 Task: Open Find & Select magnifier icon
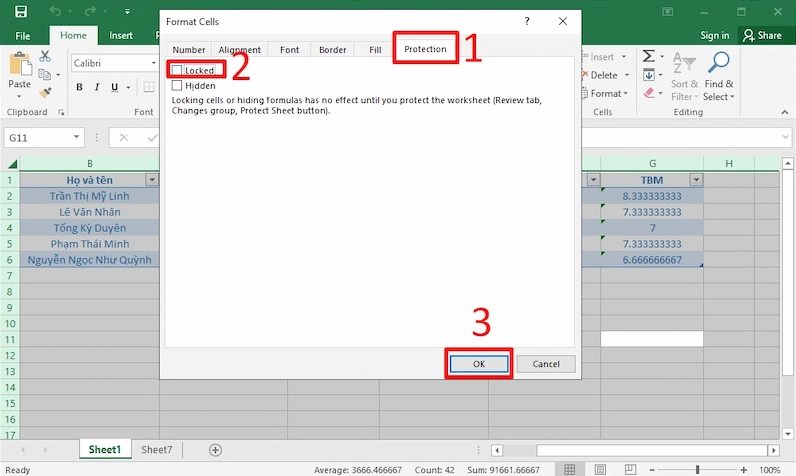point(718,62)
